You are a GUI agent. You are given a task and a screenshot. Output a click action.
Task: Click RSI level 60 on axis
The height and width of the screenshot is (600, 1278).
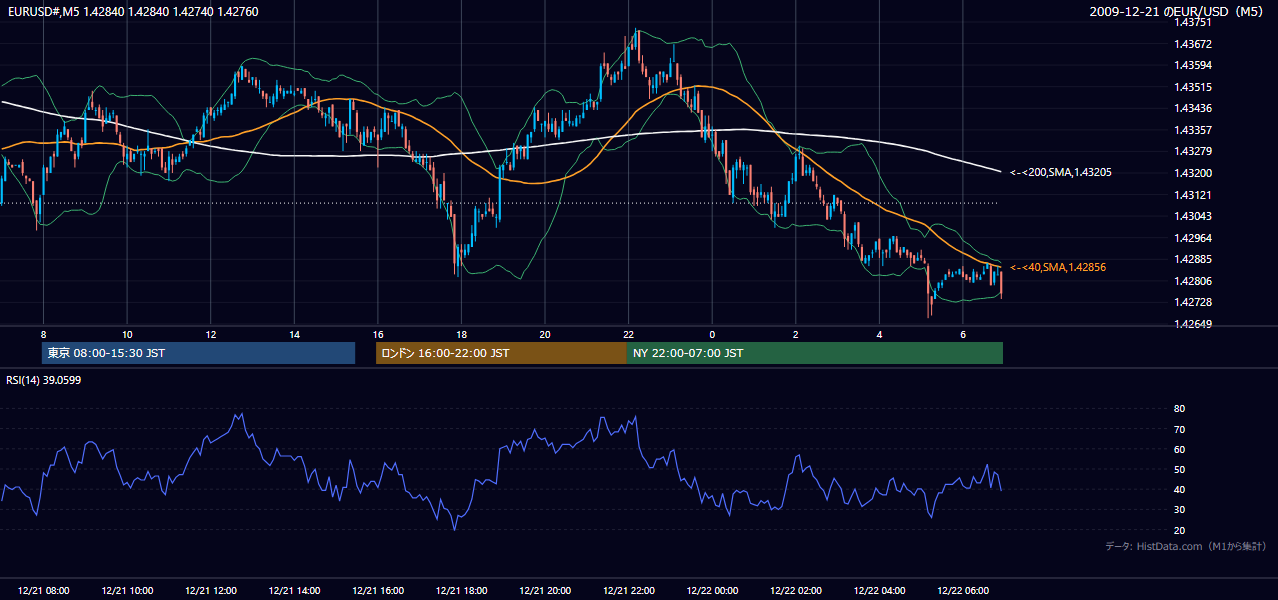1180,449
